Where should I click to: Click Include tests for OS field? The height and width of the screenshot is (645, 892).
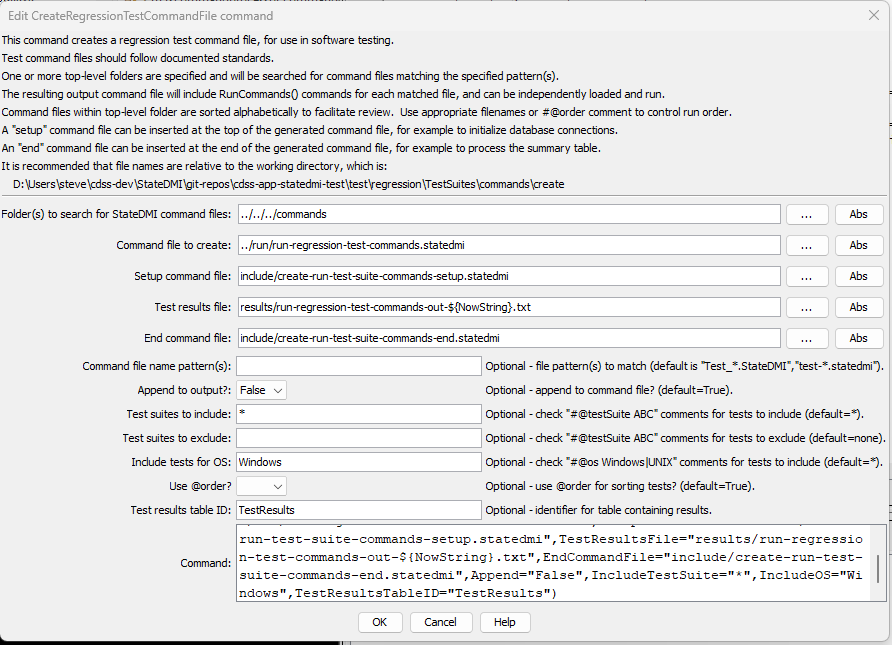coord(359,462)
